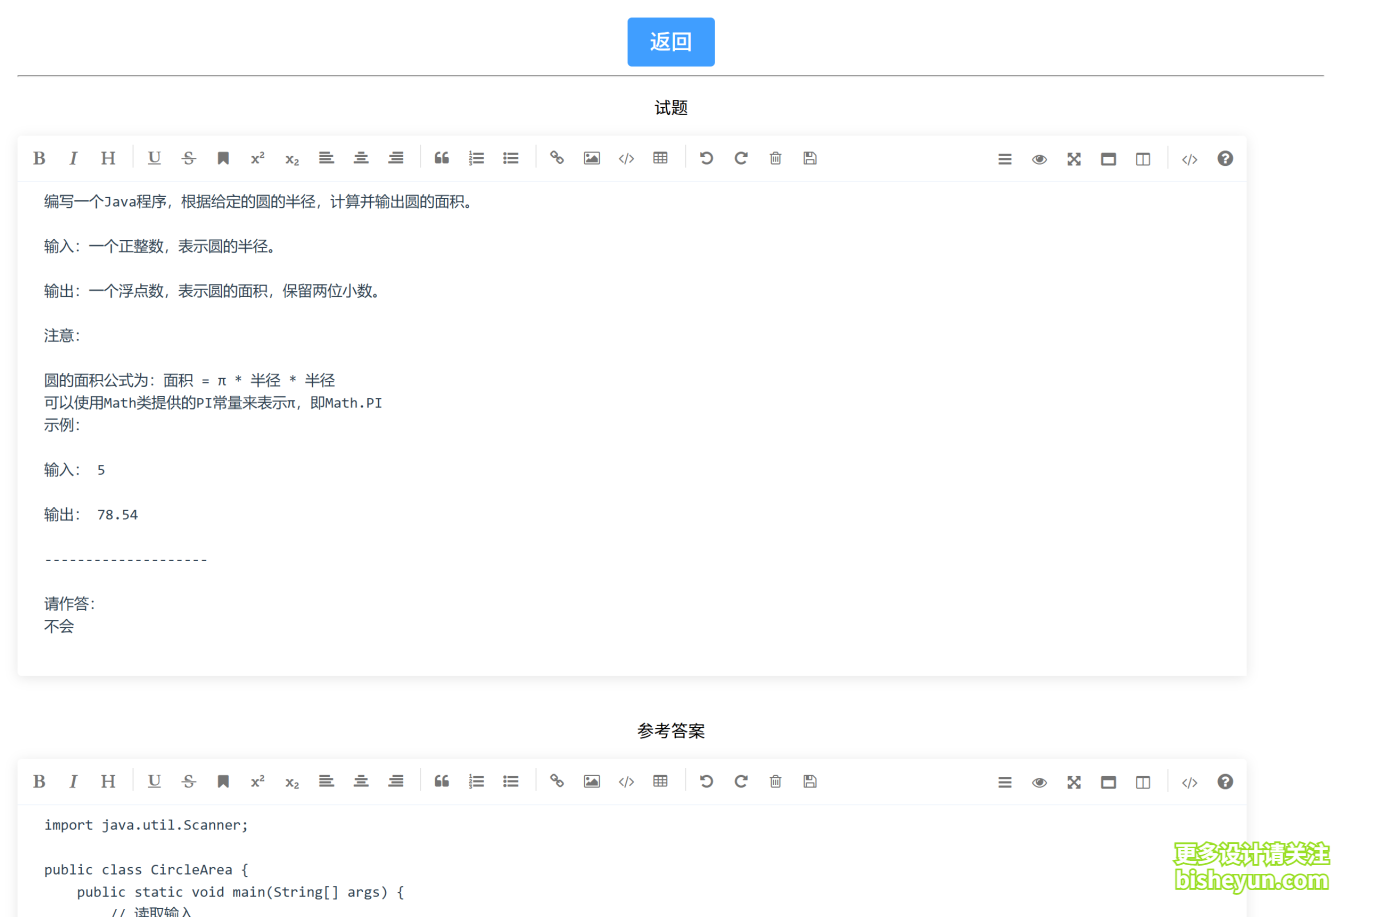The height and width of the screenshot is (917, 1400).
Task: Align text left in 参考答案 editor
Action: coord(326,781)
